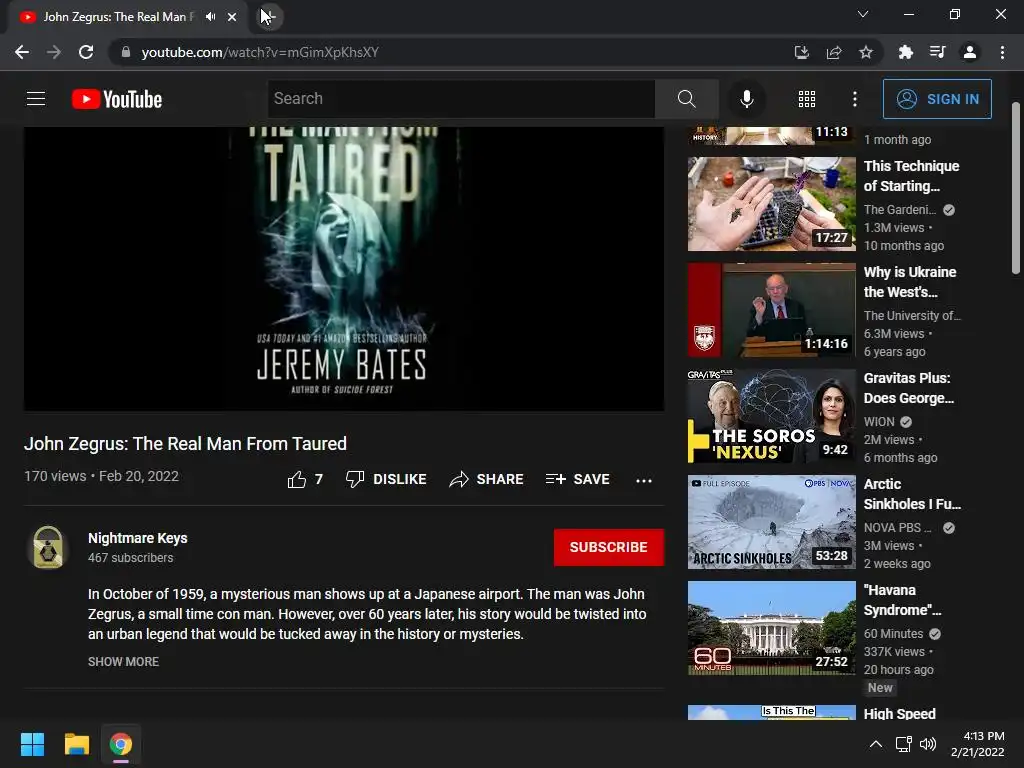The width and height of the screenshot is (1024, 768).
Task: Open more actions menu under video
Action: (x=644, y=481)
